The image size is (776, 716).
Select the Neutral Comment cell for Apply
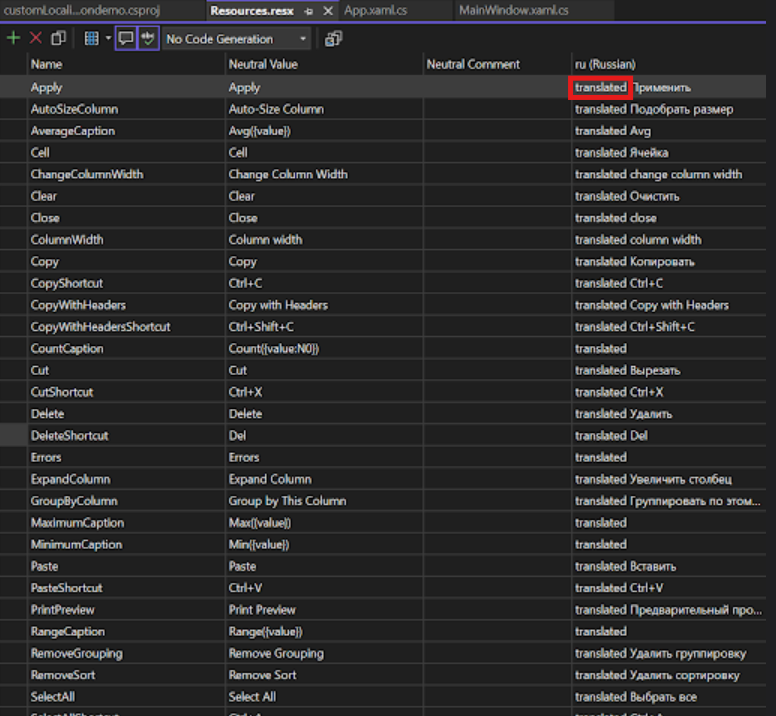point(496,88)
